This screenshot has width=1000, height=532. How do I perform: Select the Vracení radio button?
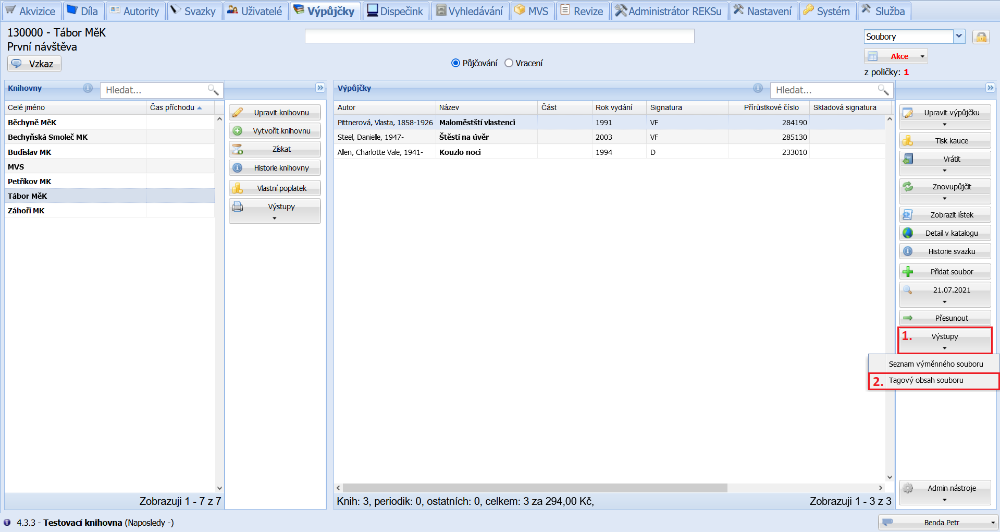(509, 62)
